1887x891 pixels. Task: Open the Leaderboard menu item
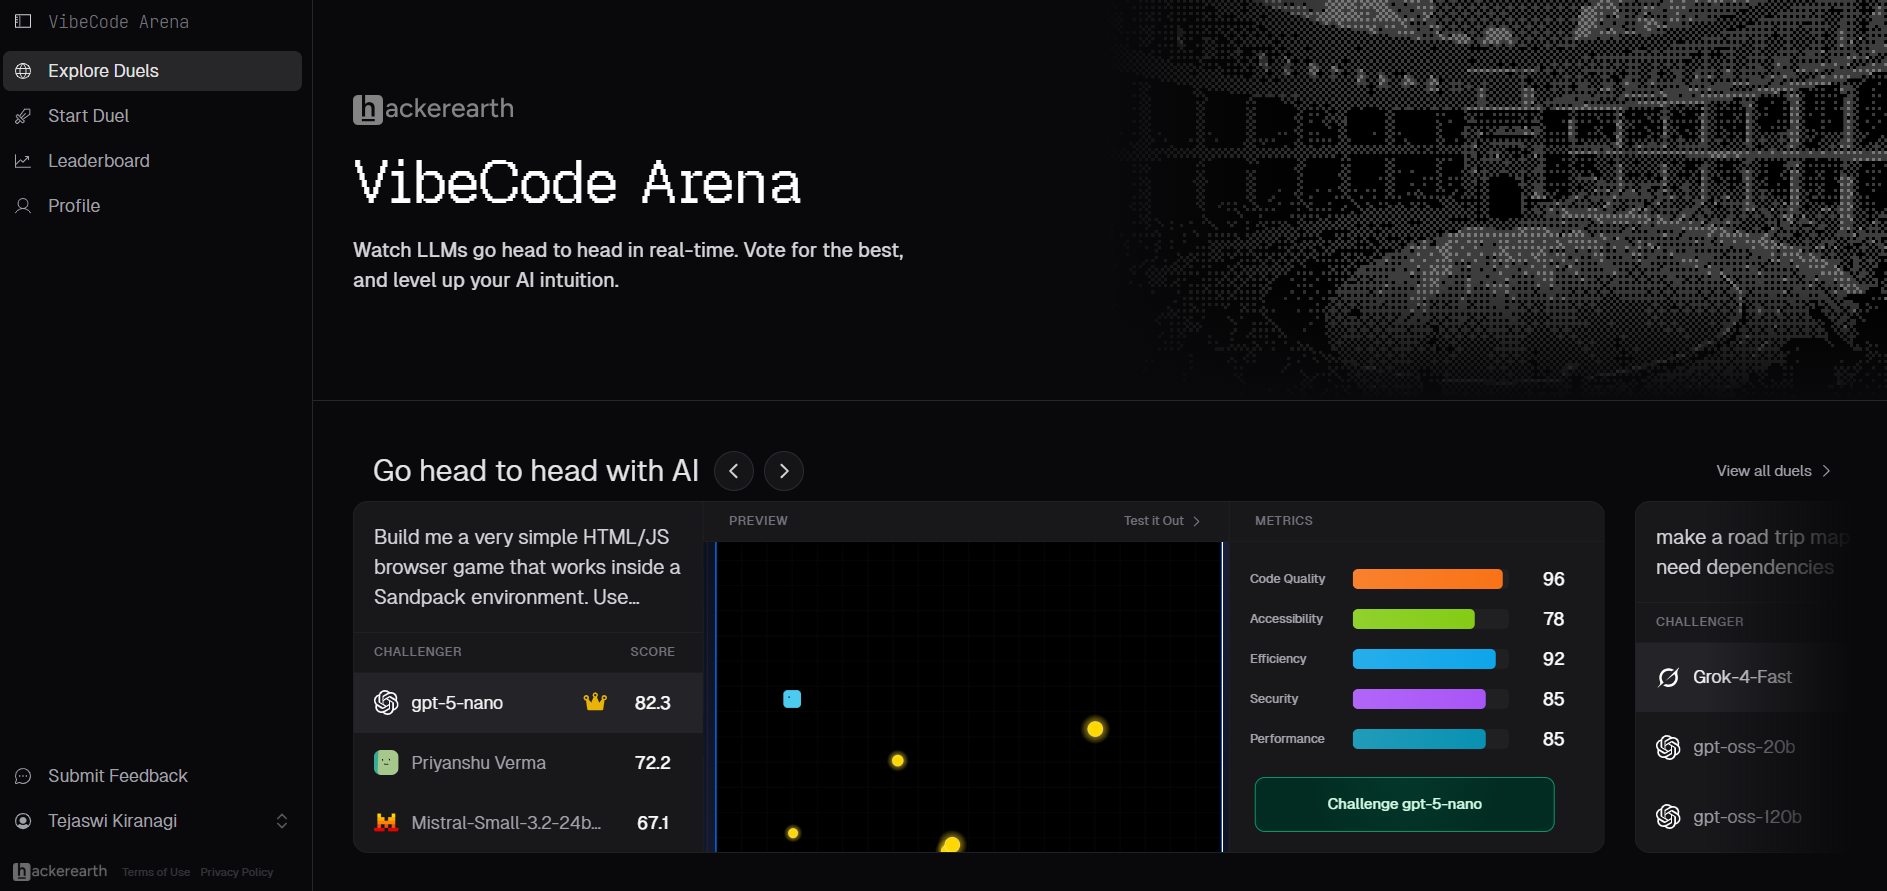(152, 161)
